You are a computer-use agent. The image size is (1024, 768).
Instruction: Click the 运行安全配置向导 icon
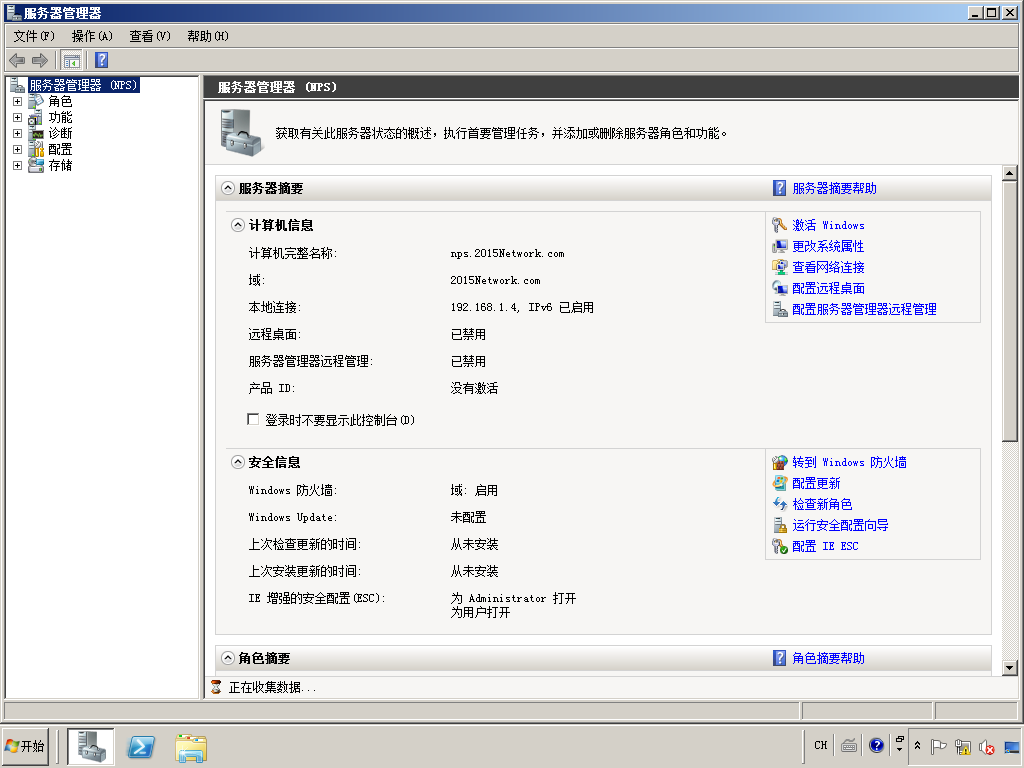tap(780, 525)
